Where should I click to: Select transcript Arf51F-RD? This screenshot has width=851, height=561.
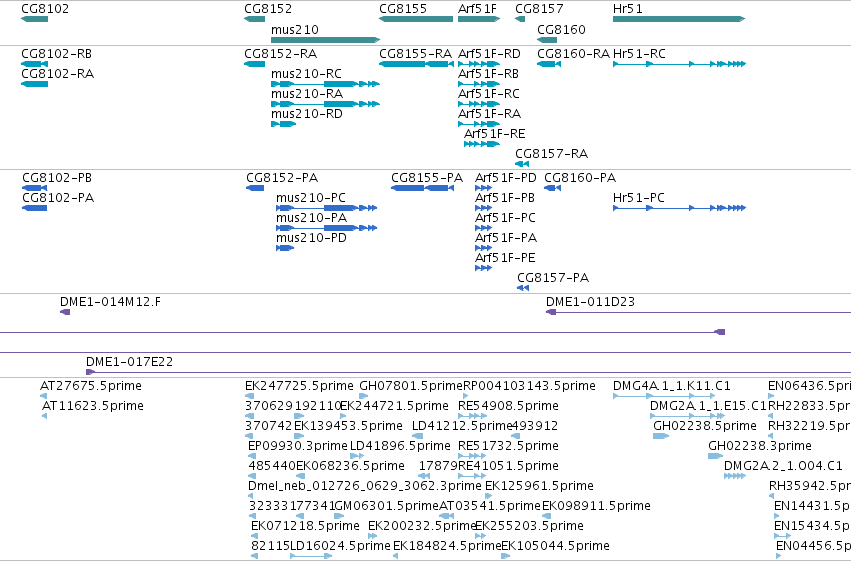click(x=479, y=64)
